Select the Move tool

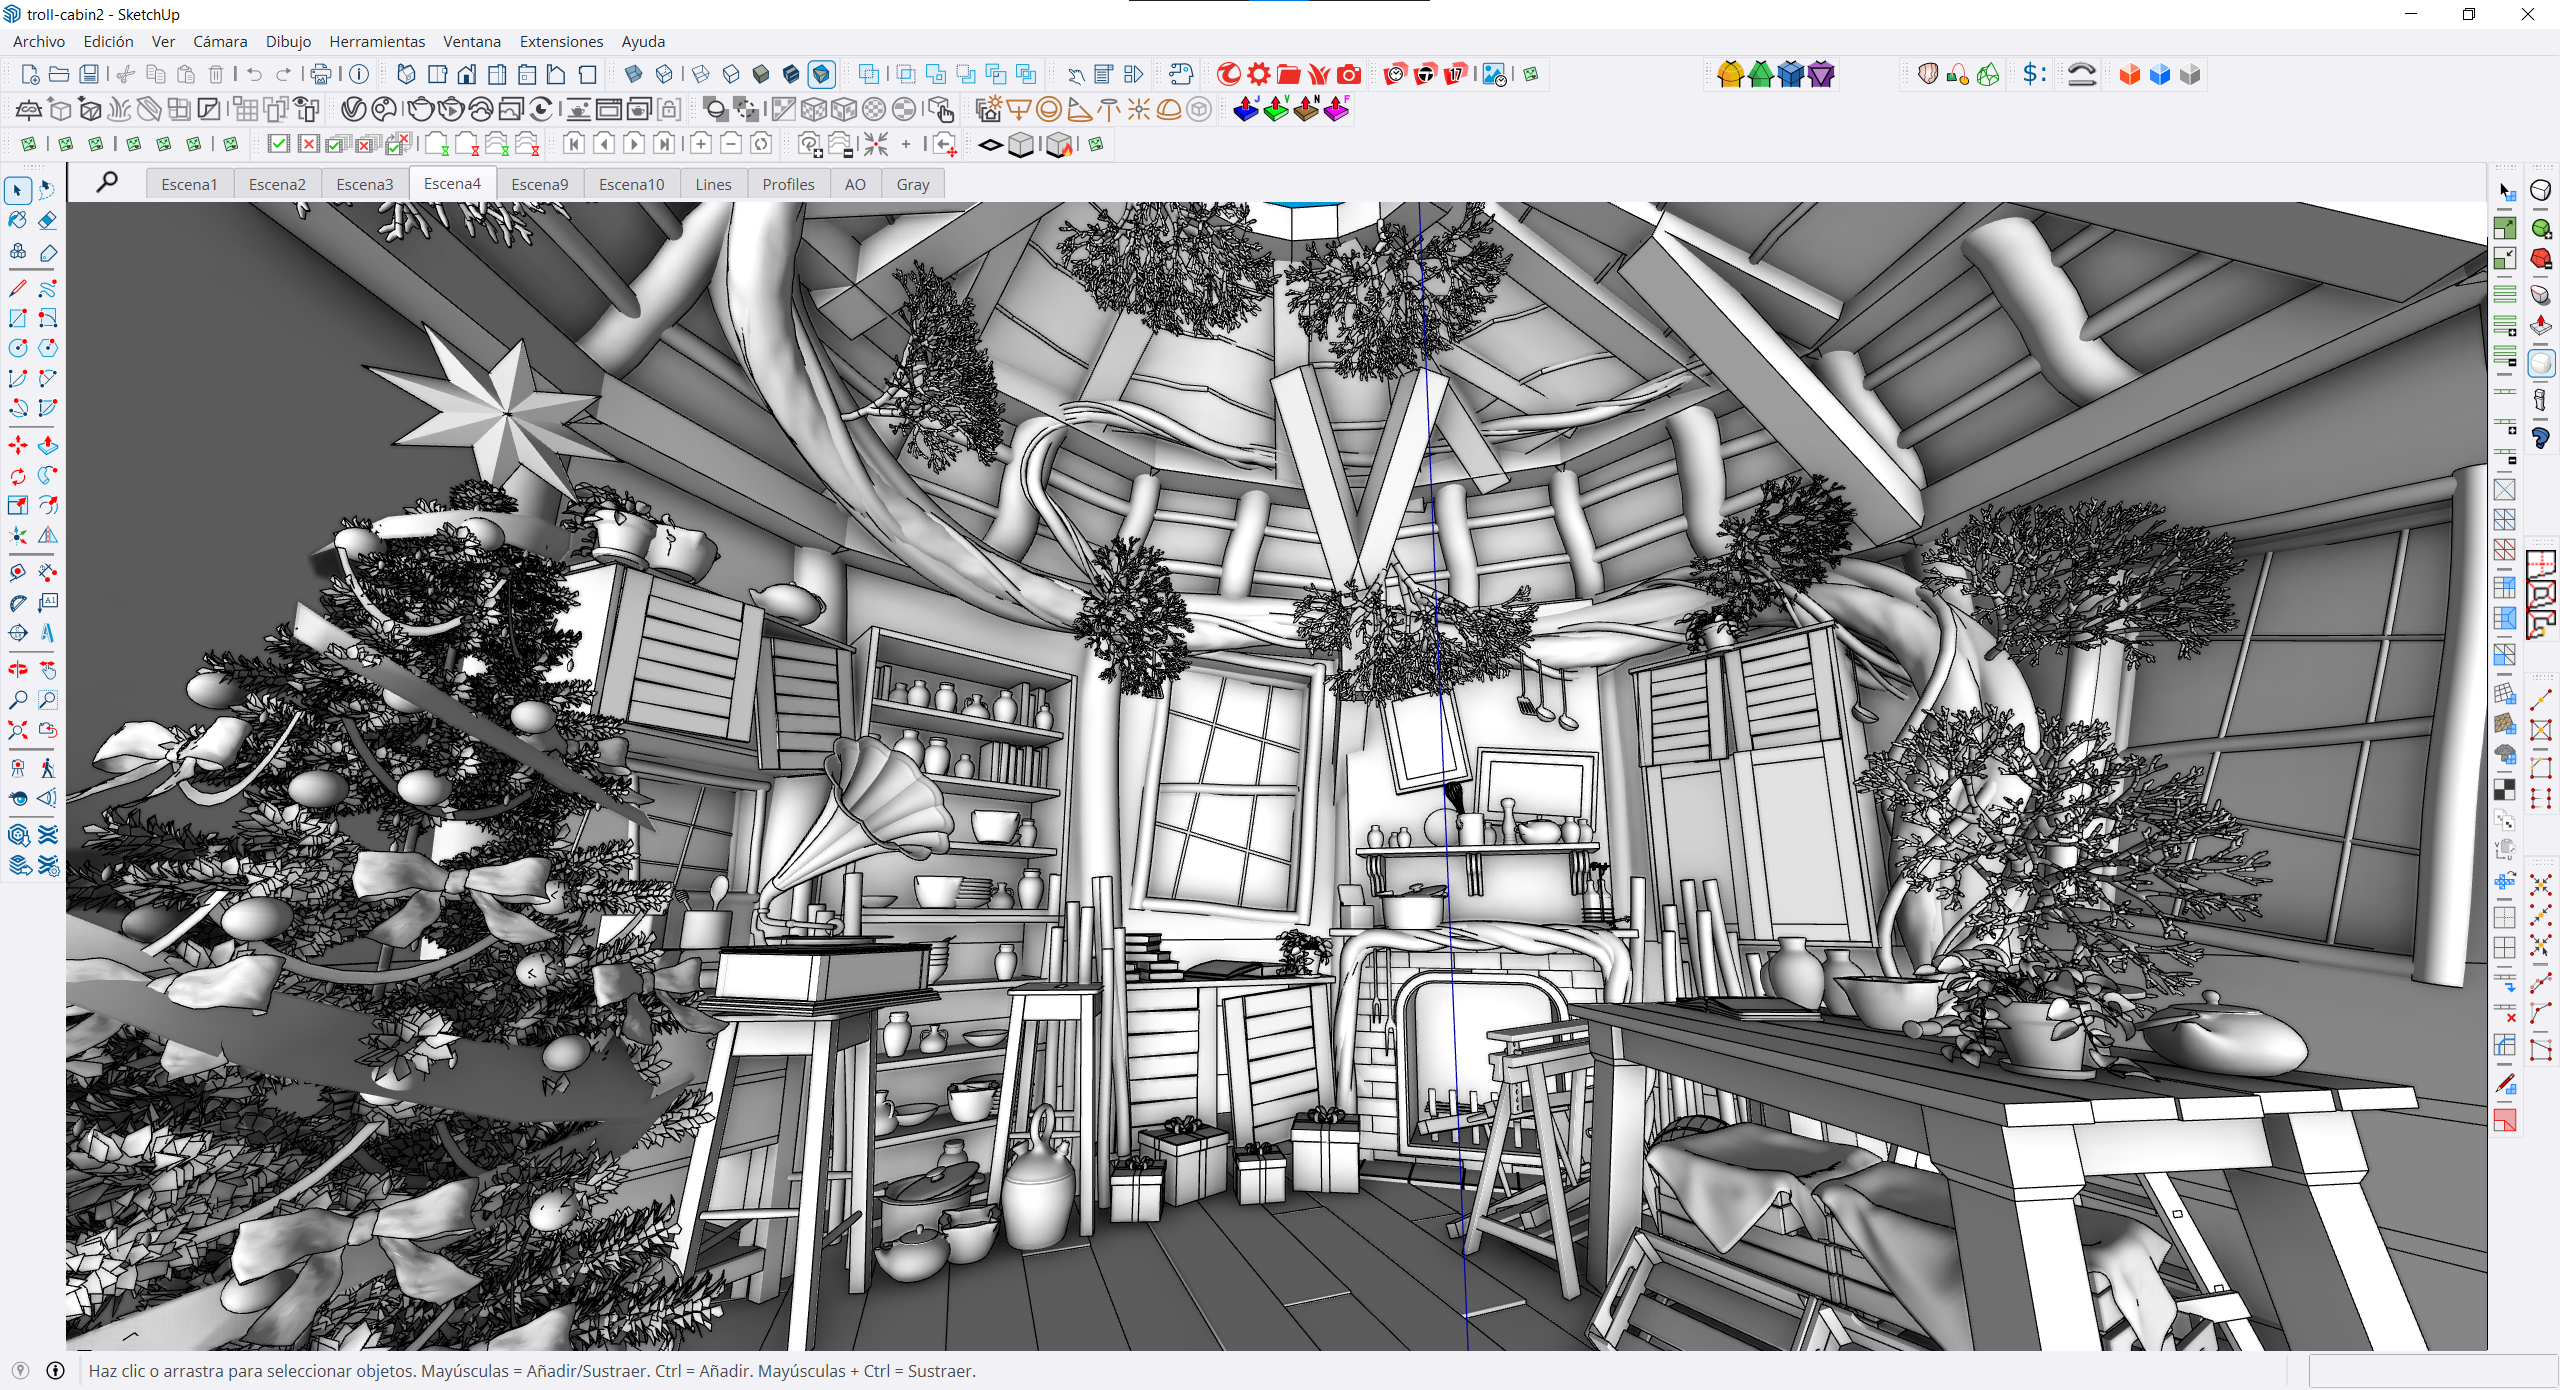[18, 445]
